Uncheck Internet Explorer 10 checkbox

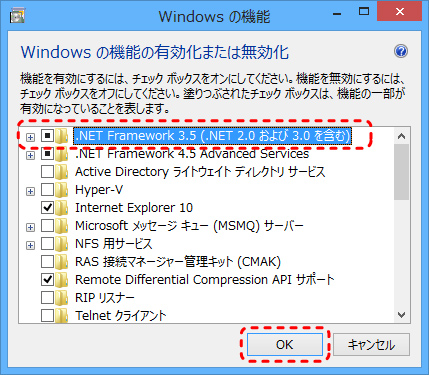[x=47, y=208]
